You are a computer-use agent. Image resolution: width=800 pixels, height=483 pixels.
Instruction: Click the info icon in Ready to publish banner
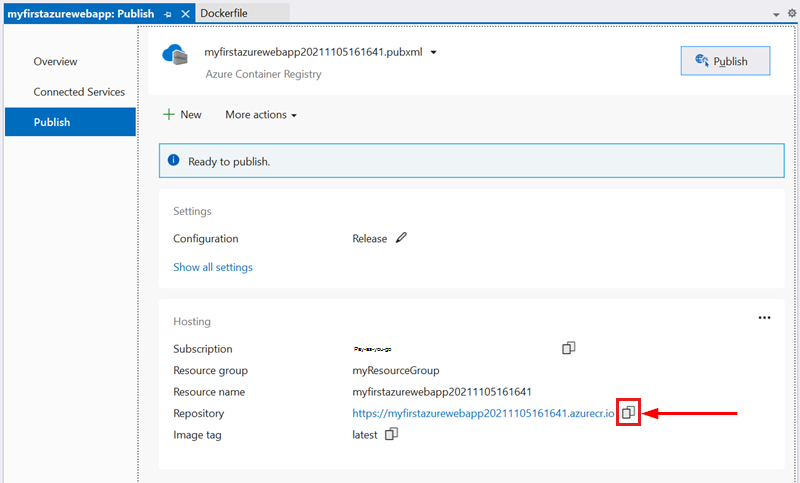pos(173,160)
